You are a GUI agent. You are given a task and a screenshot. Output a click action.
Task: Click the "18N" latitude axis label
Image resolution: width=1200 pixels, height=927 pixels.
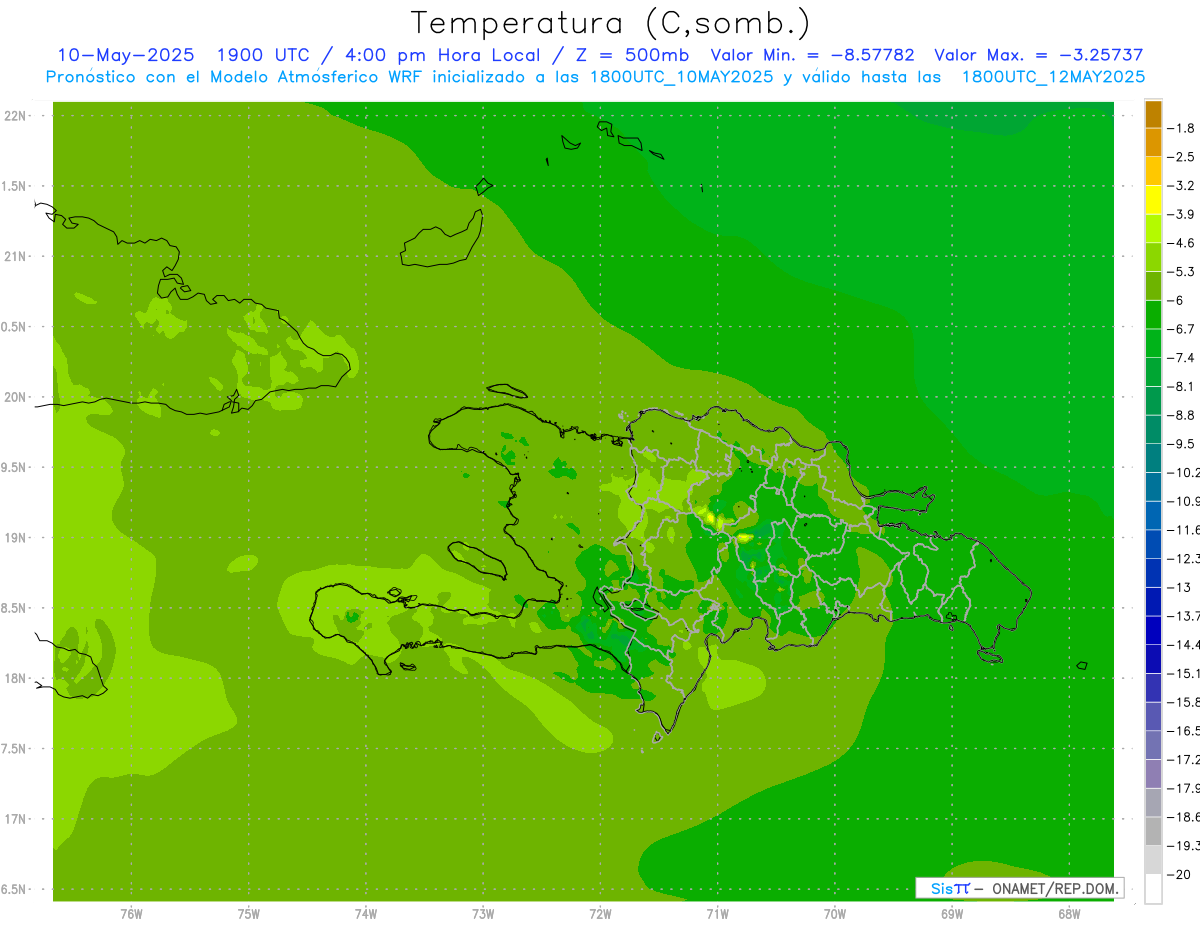16,678
